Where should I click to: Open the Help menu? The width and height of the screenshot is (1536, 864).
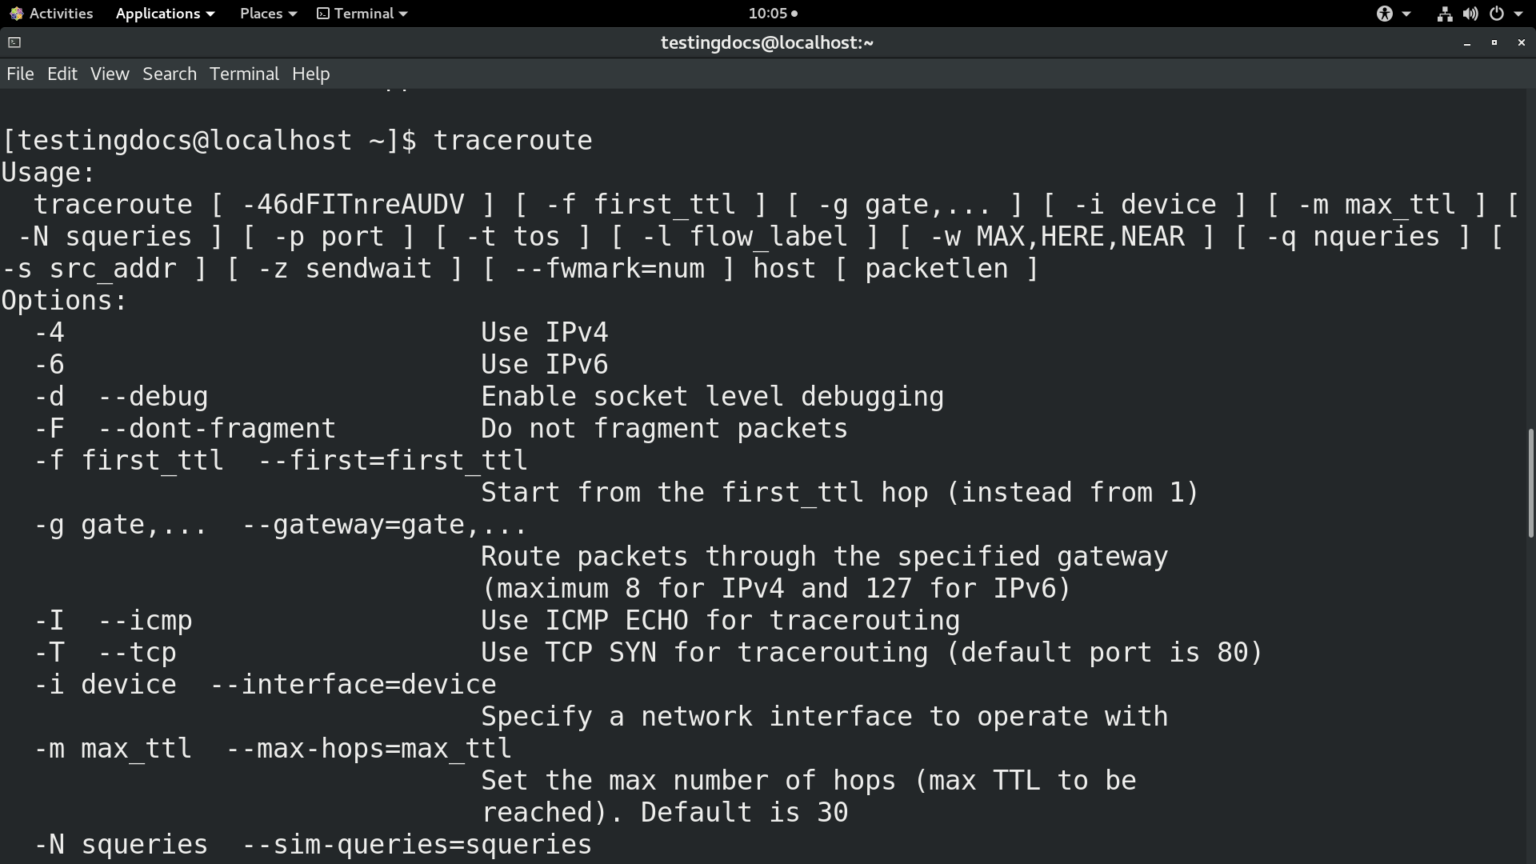pyautogui.click(x=310, y=74)
